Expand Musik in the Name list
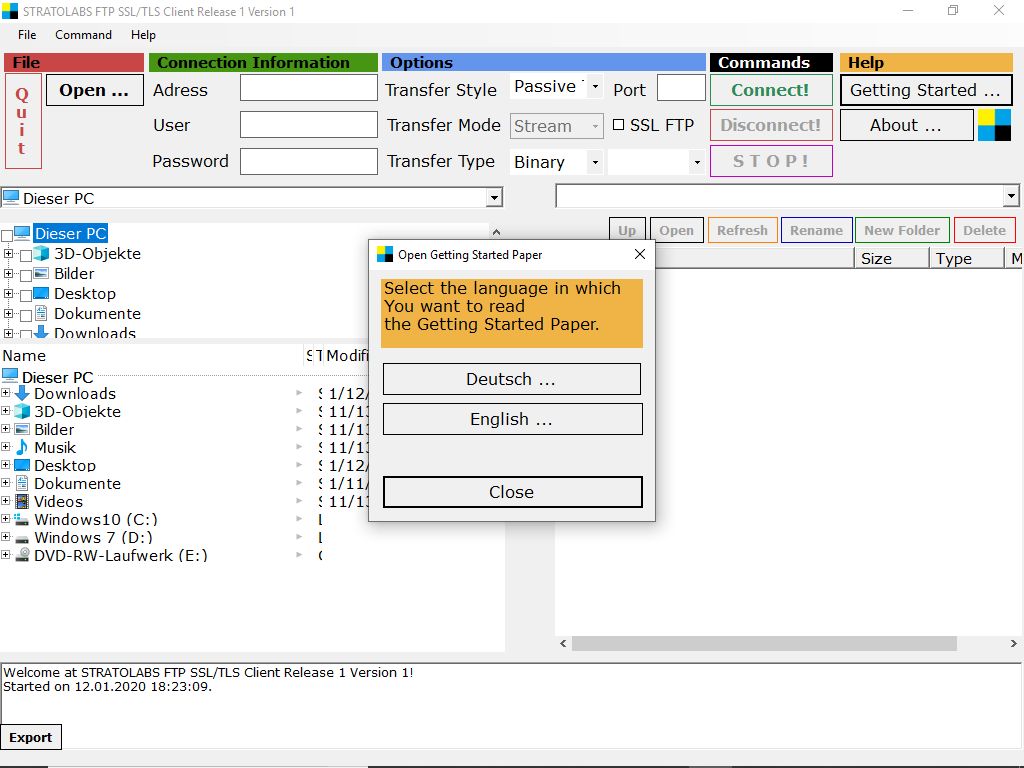1024x768 pixels. coord(5,447)
